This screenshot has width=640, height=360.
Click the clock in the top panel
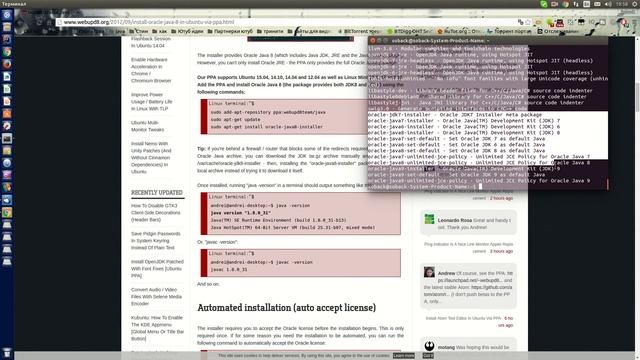(622, 4)
